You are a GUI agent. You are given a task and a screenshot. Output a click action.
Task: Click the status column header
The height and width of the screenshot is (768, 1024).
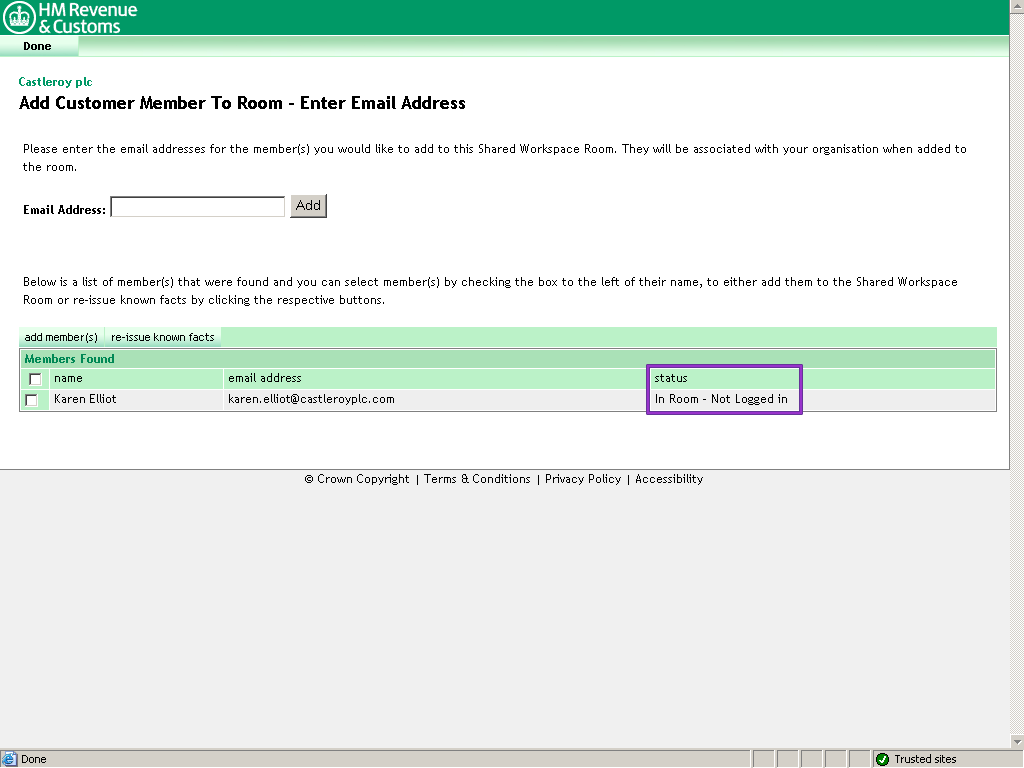click(x=671, y=378)
